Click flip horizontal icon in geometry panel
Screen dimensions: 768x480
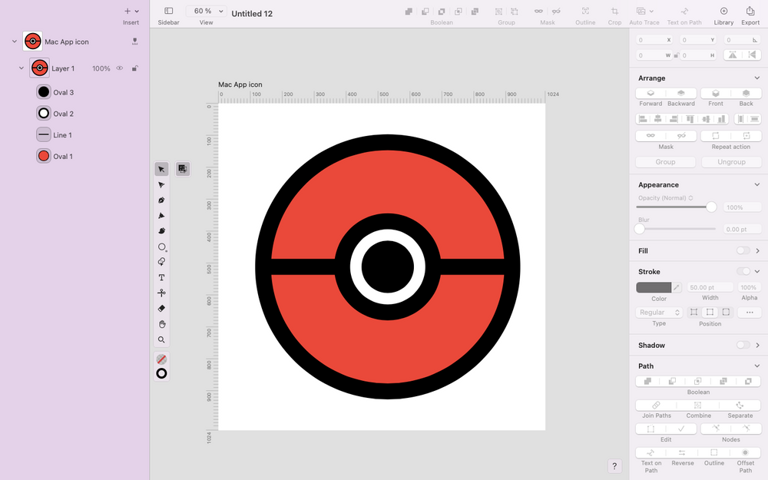[752, 55]
